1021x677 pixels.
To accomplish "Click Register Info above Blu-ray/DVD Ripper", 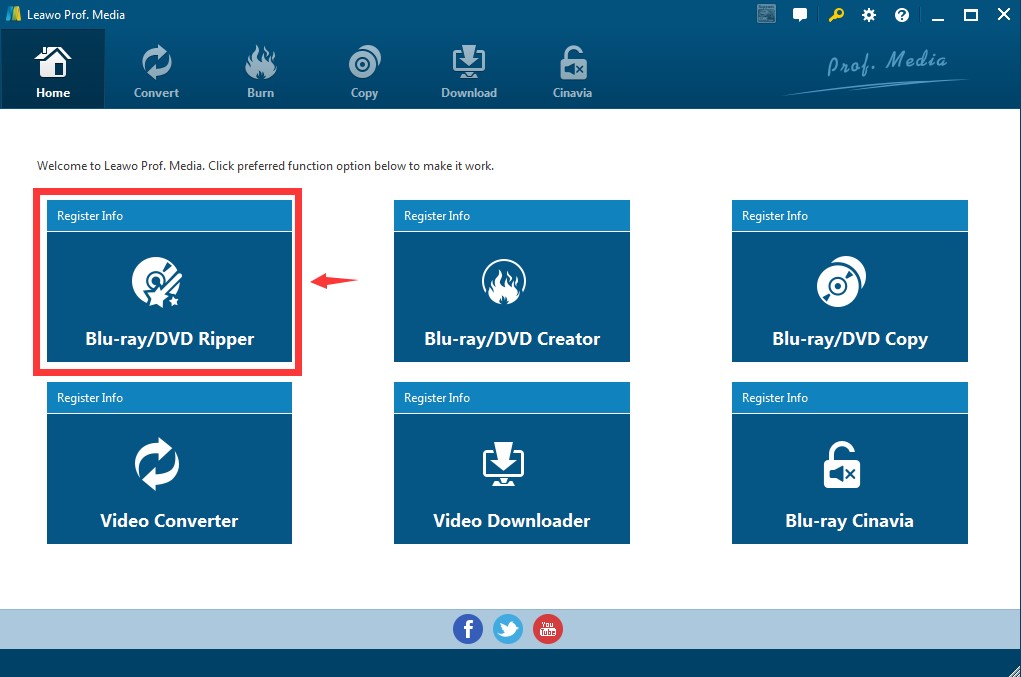I will click(x=90, y=216).
